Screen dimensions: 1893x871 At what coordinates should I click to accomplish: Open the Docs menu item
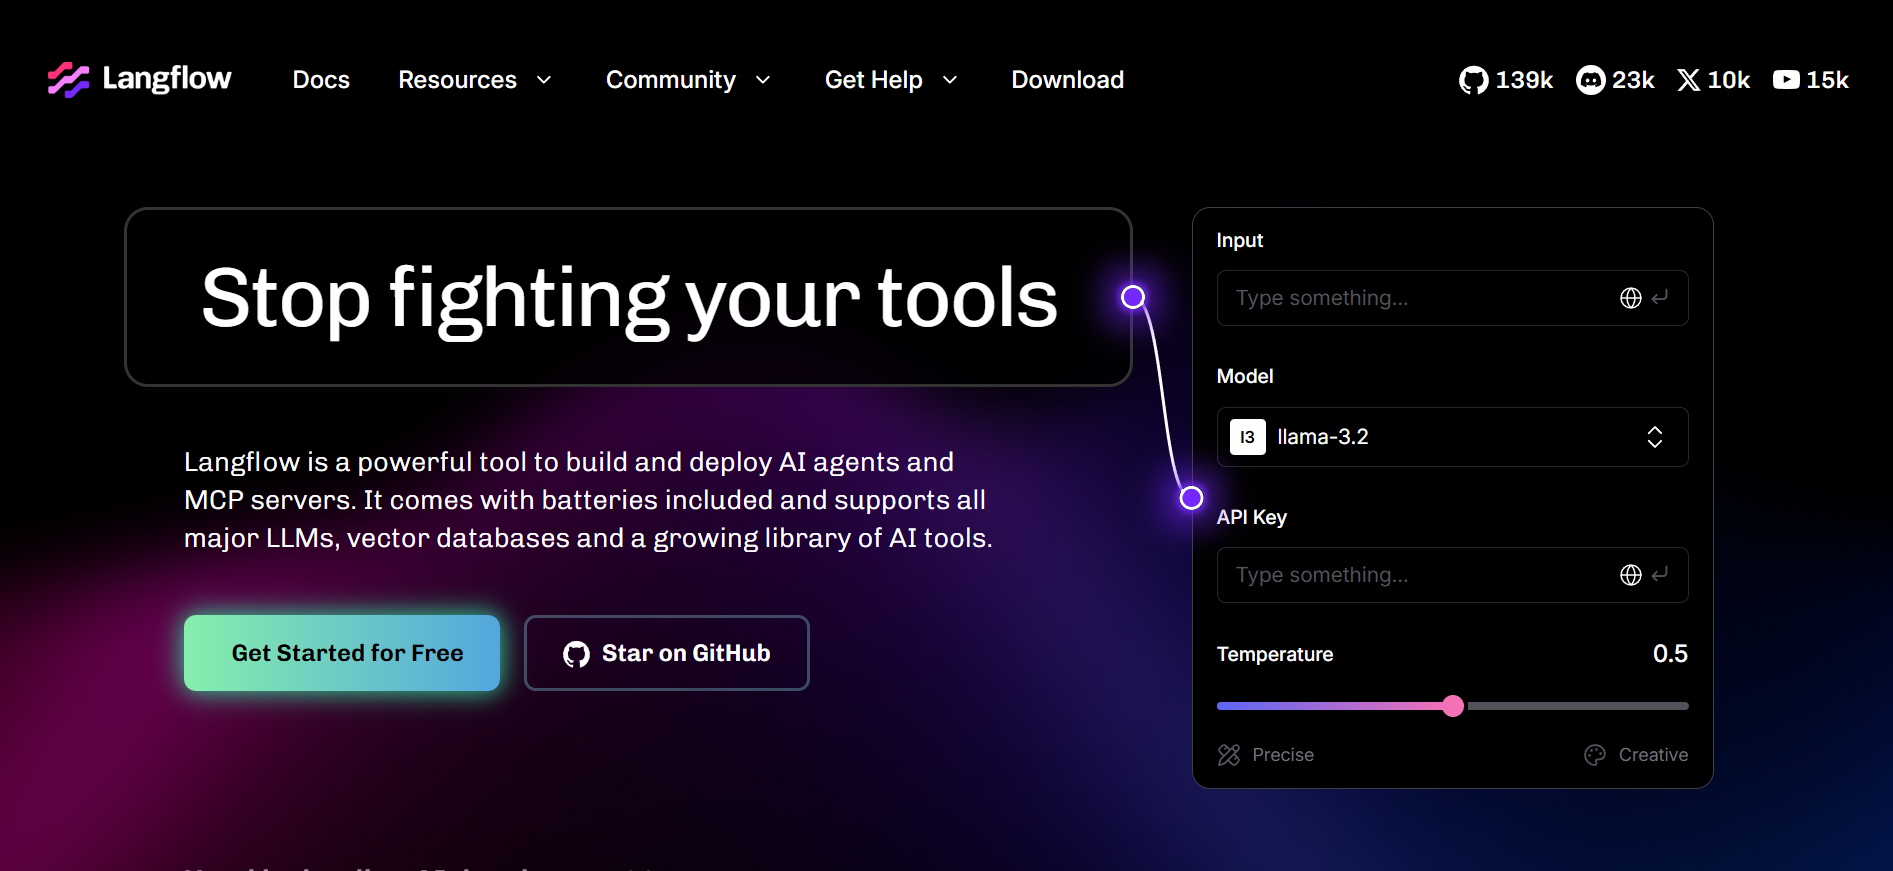tap(321, 80)
